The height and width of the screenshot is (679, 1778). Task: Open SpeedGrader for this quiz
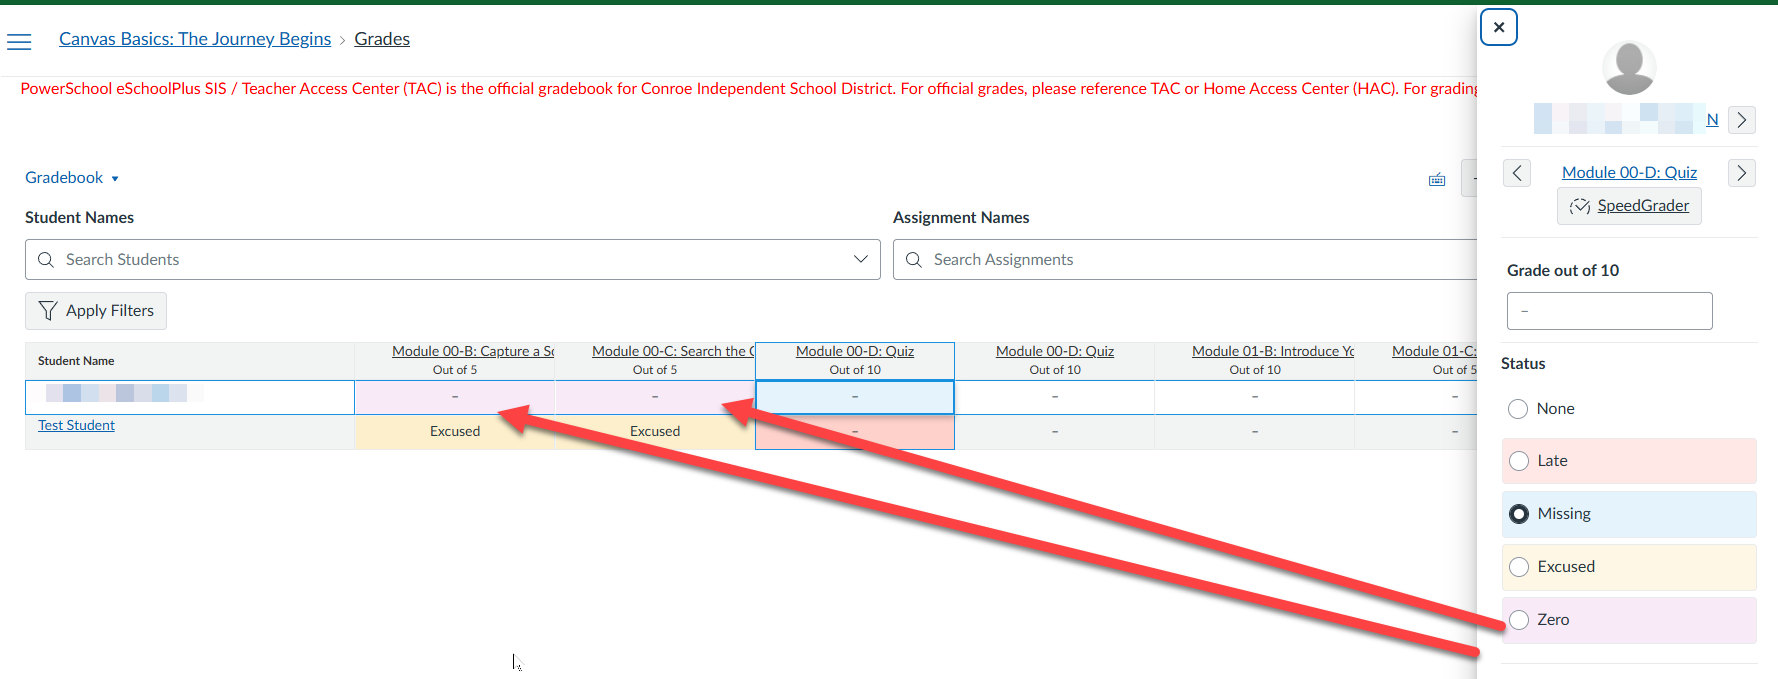click(1629, 206)
